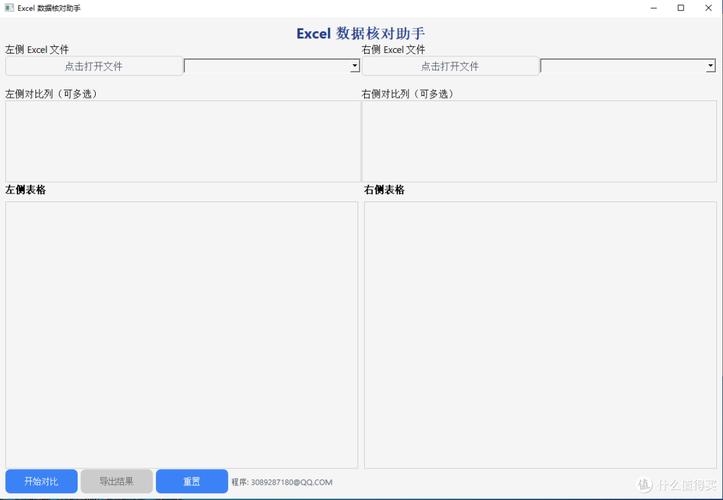Image resolution: width=723 pixels, height=500 pixels.
Task: Click the 导出结果 button
Action: coord(117,481)
